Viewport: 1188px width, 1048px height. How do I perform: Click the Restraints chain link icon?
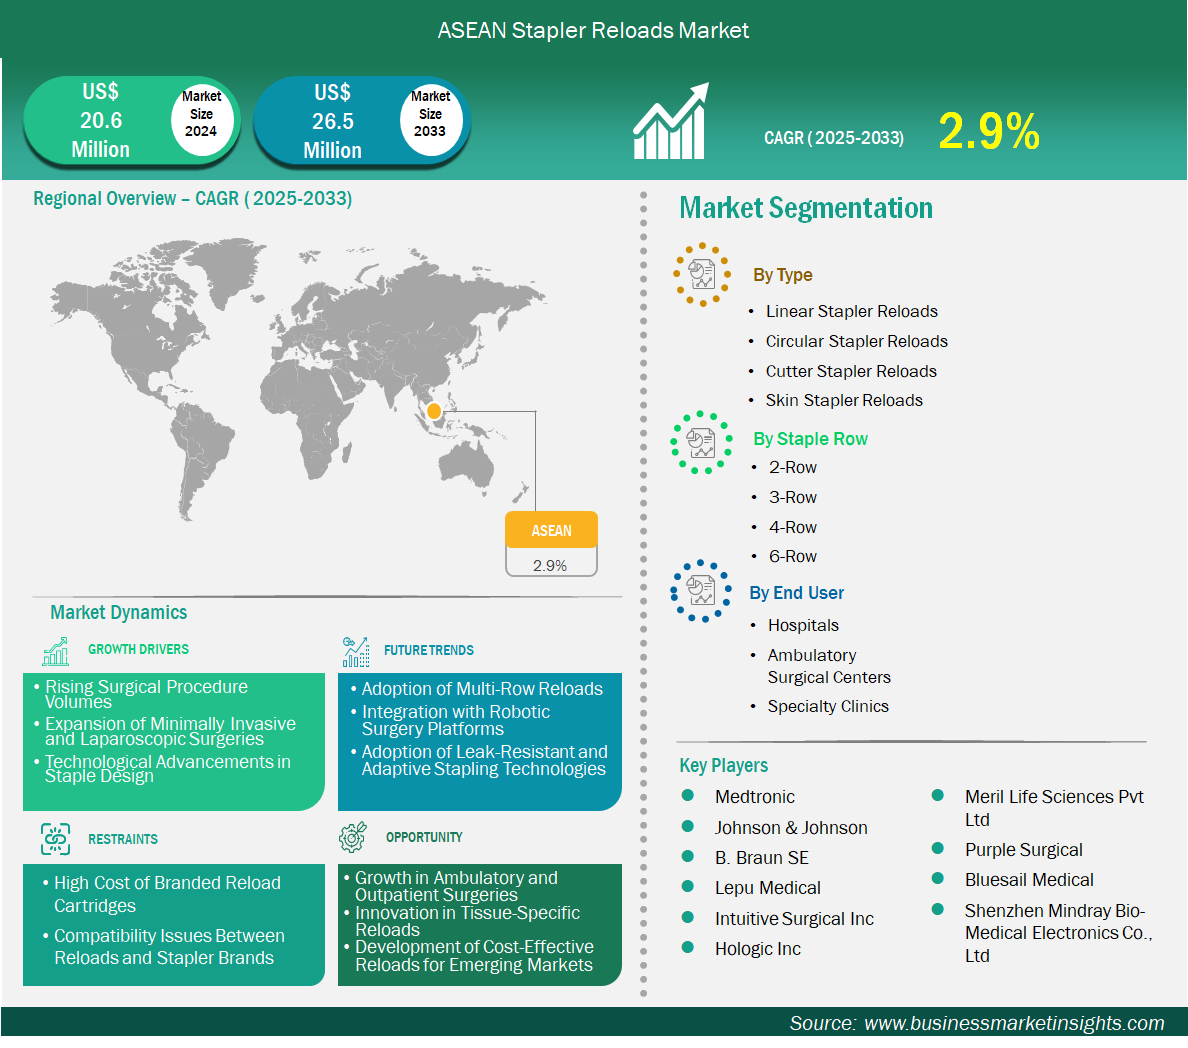pos(56,839)
